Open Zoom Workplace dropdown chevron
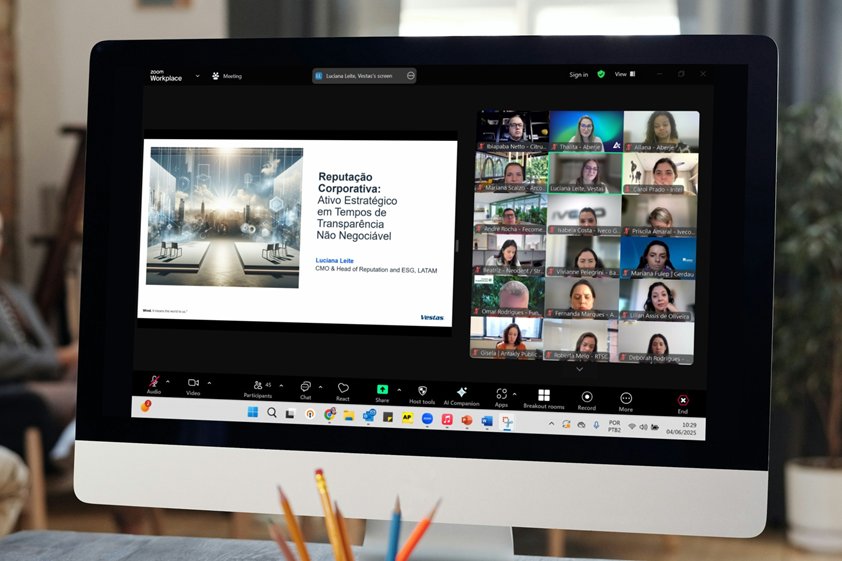The height and width of the screenshot is (561, 842). point(198,76)
